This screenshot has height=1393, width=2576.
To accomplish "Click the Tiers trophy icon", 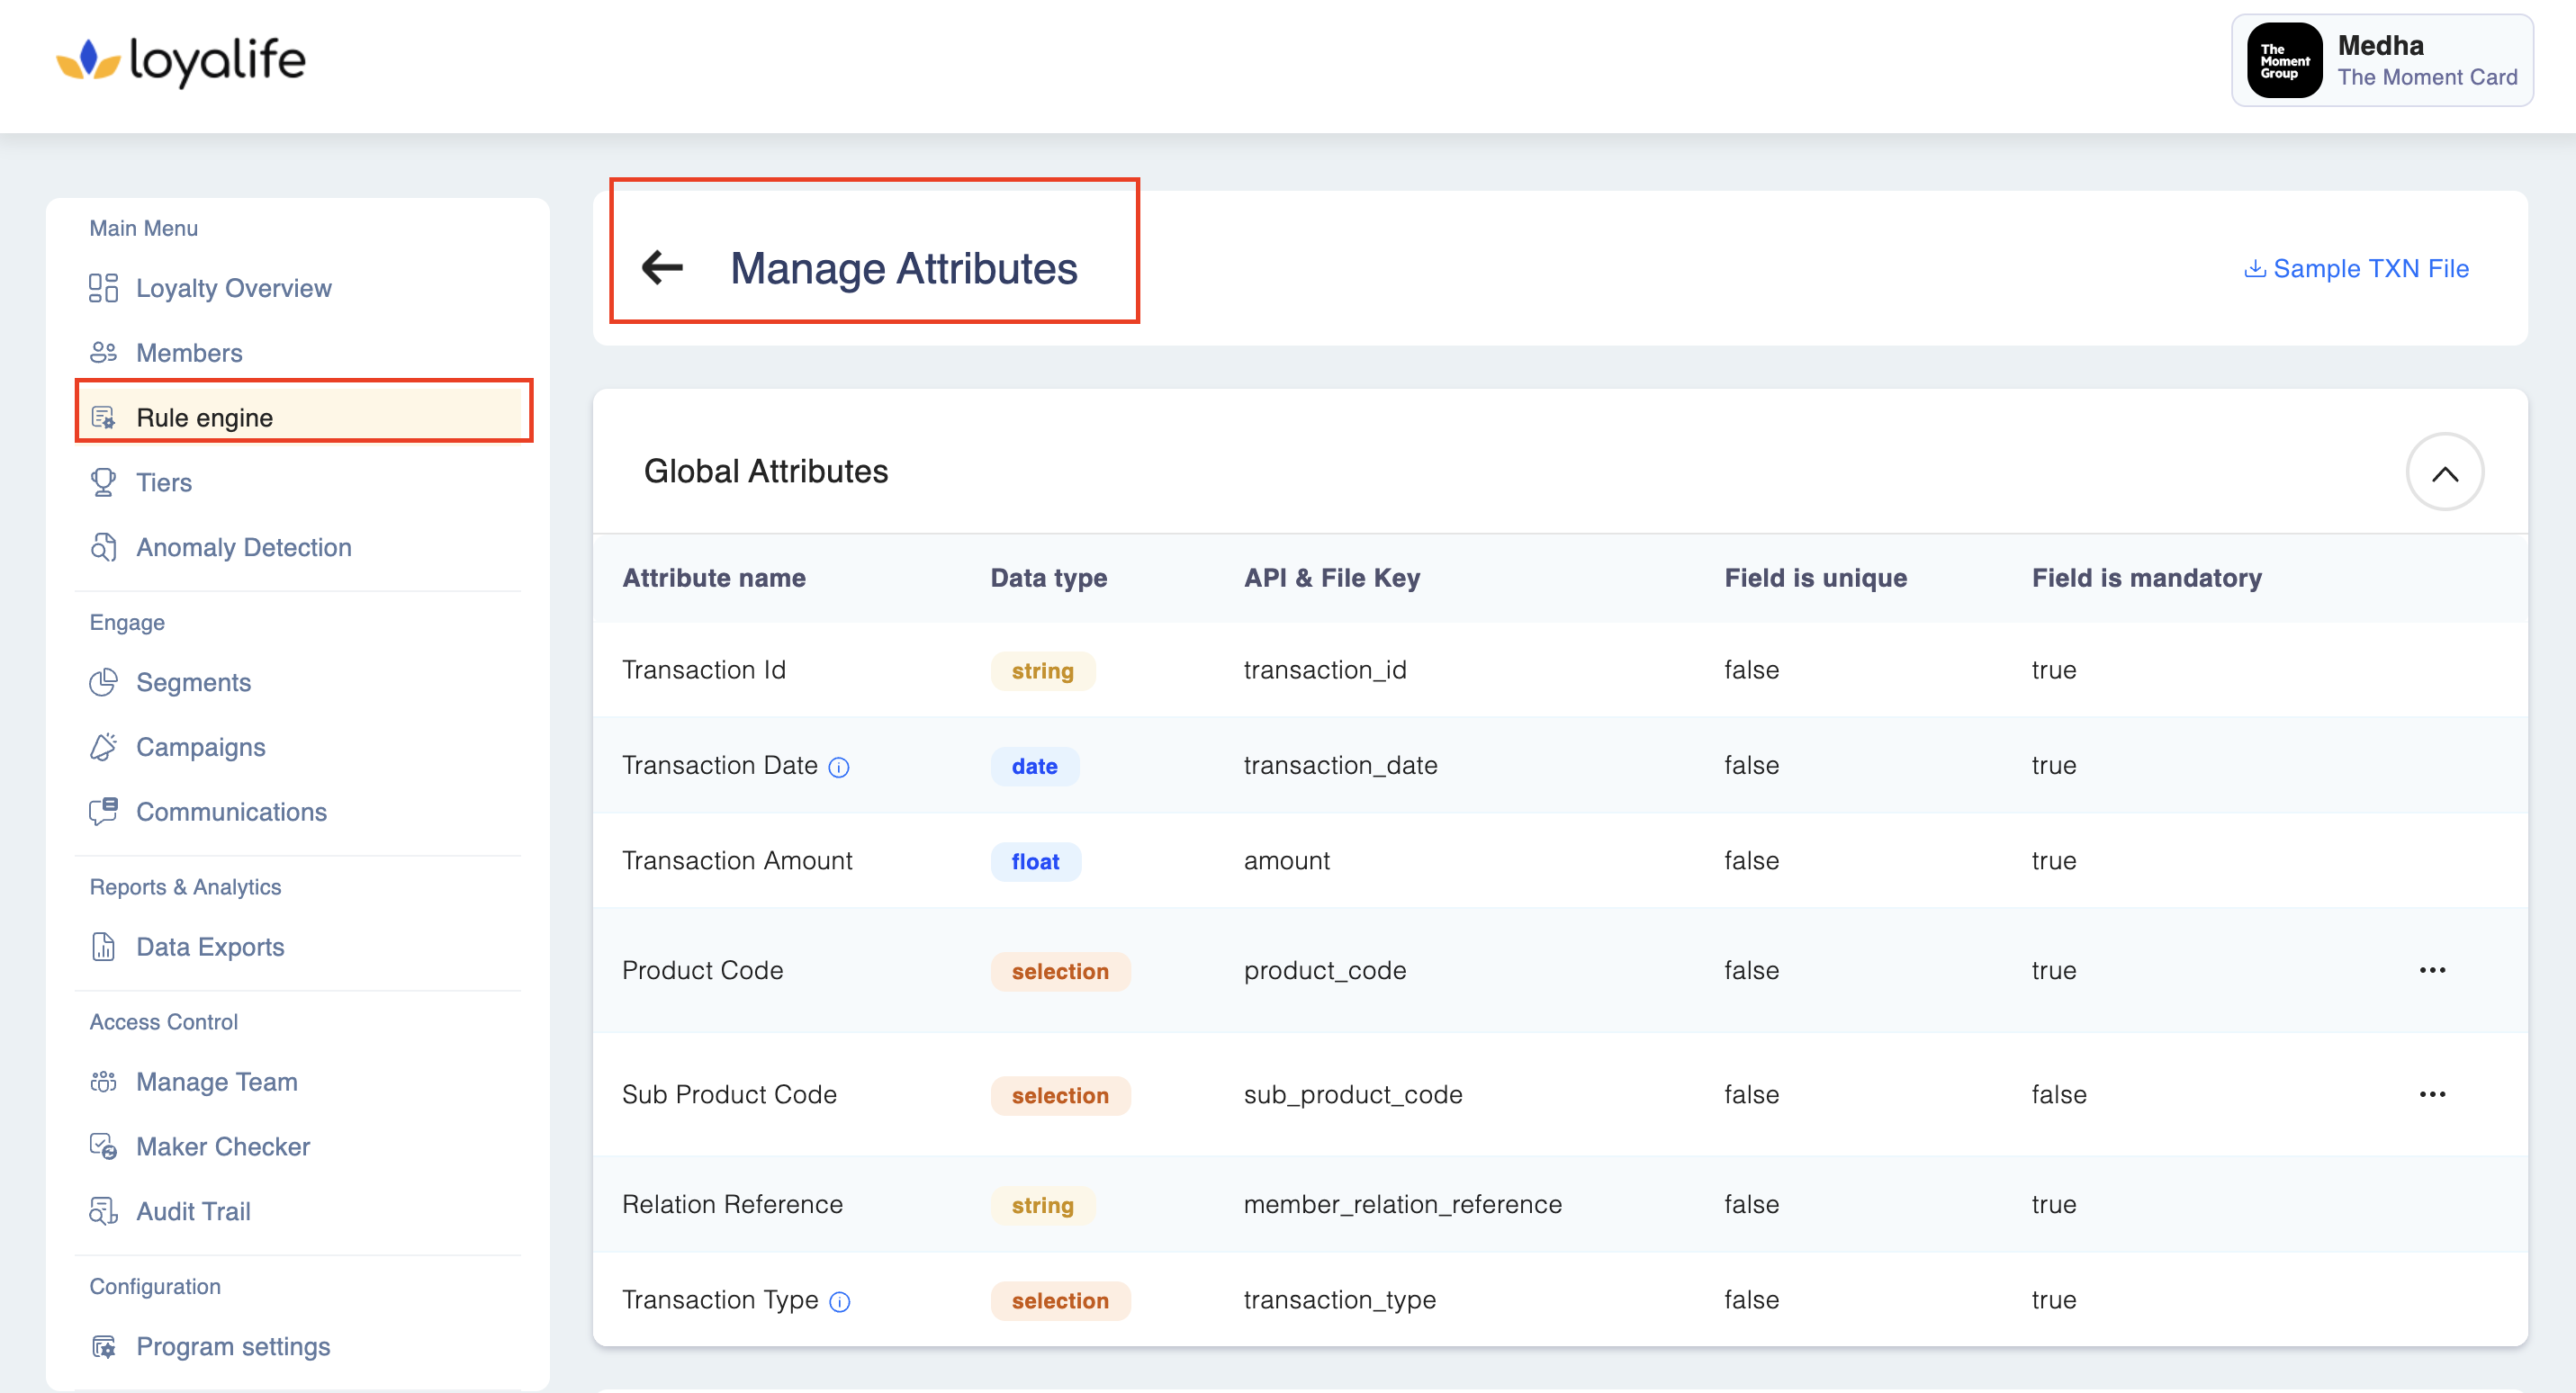I will [103, 483].
